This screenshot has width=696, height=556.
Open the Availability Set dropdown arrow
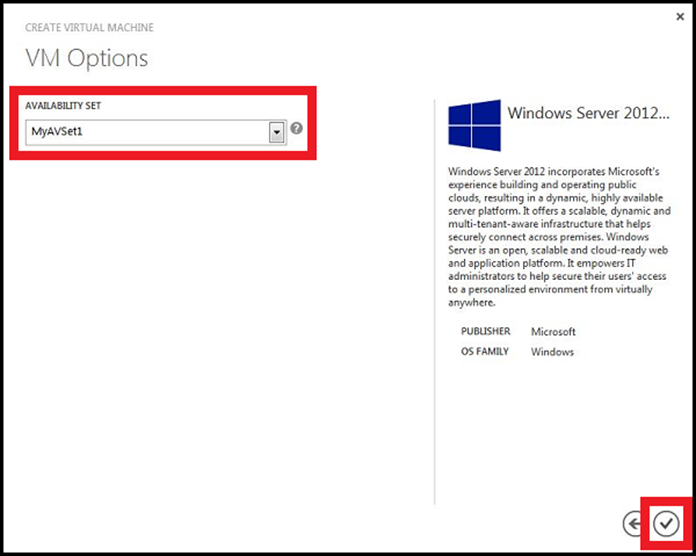point(277,132)
